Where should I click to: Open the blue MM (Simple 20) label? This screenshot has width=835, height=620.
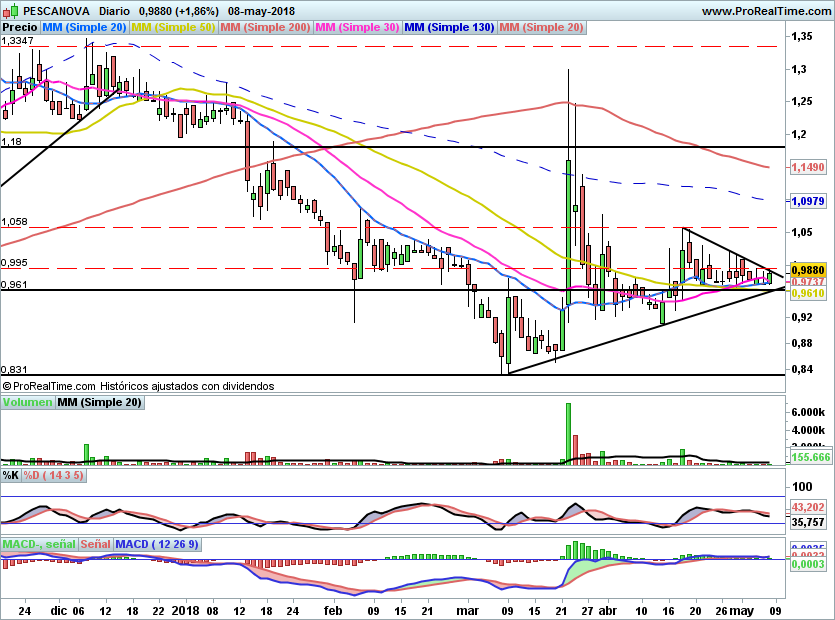point(84,28)
